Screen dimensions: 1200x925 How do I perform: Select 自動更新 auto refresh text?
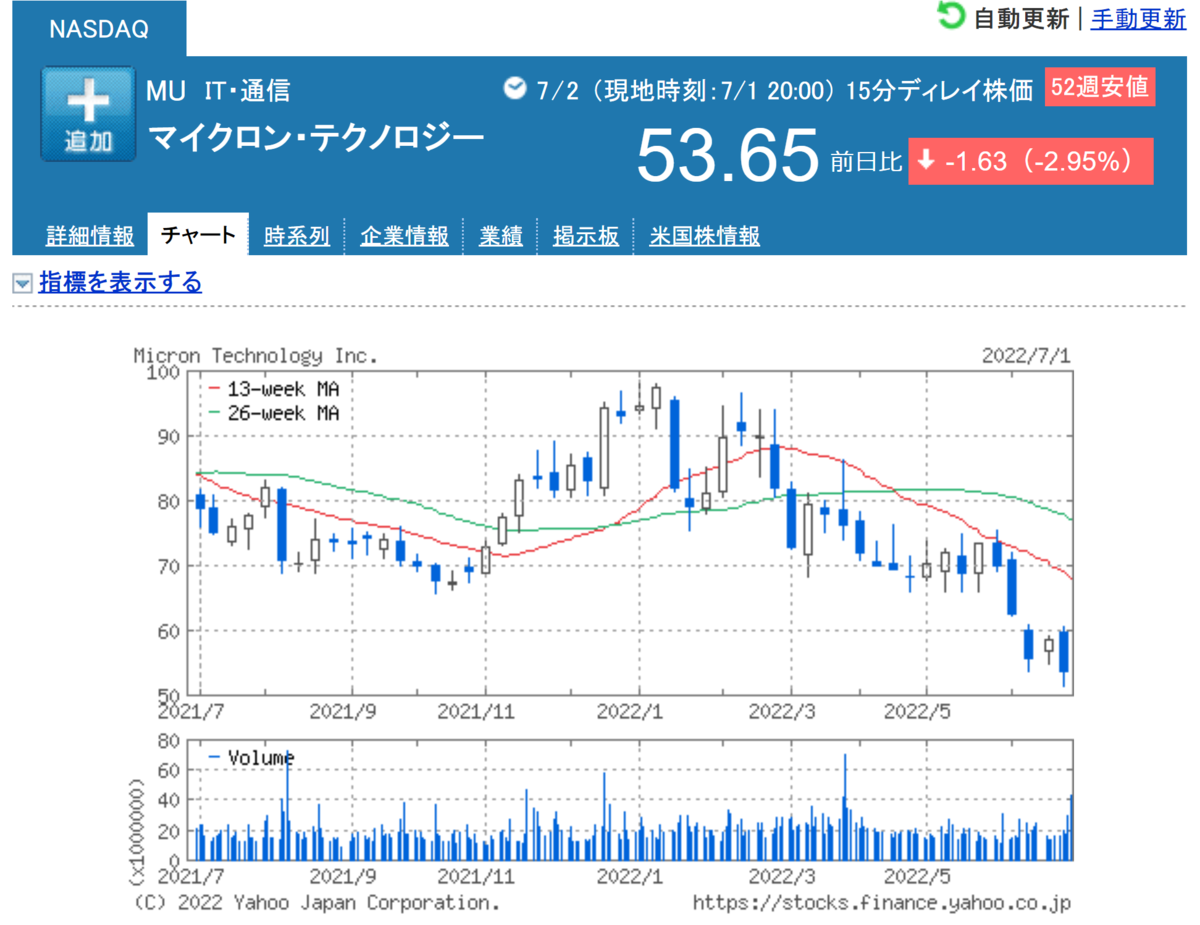1022,19
